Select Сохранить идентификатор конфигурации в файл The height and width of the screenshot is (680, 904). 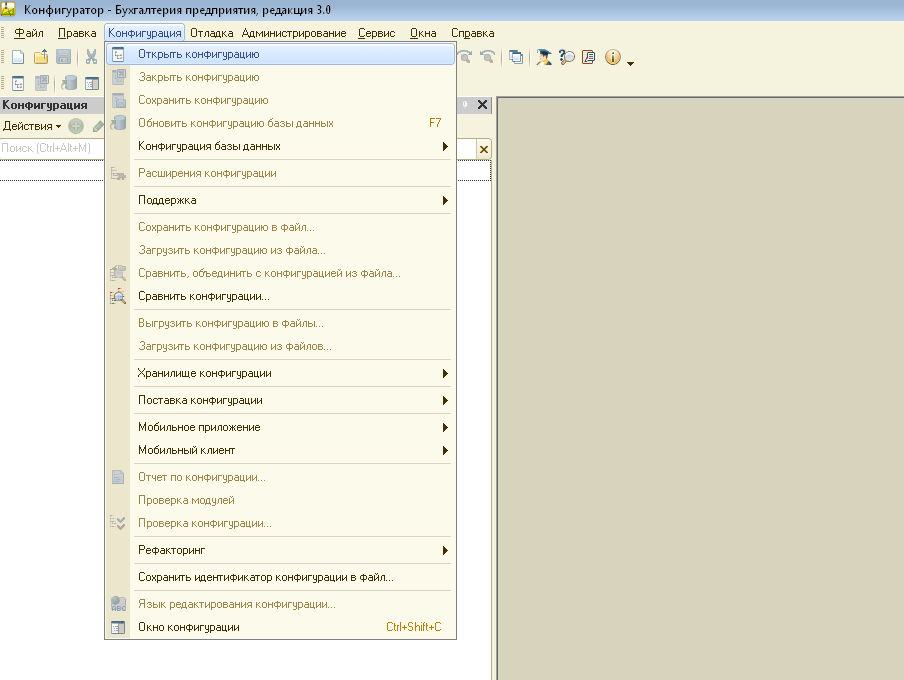pos(280,577)
